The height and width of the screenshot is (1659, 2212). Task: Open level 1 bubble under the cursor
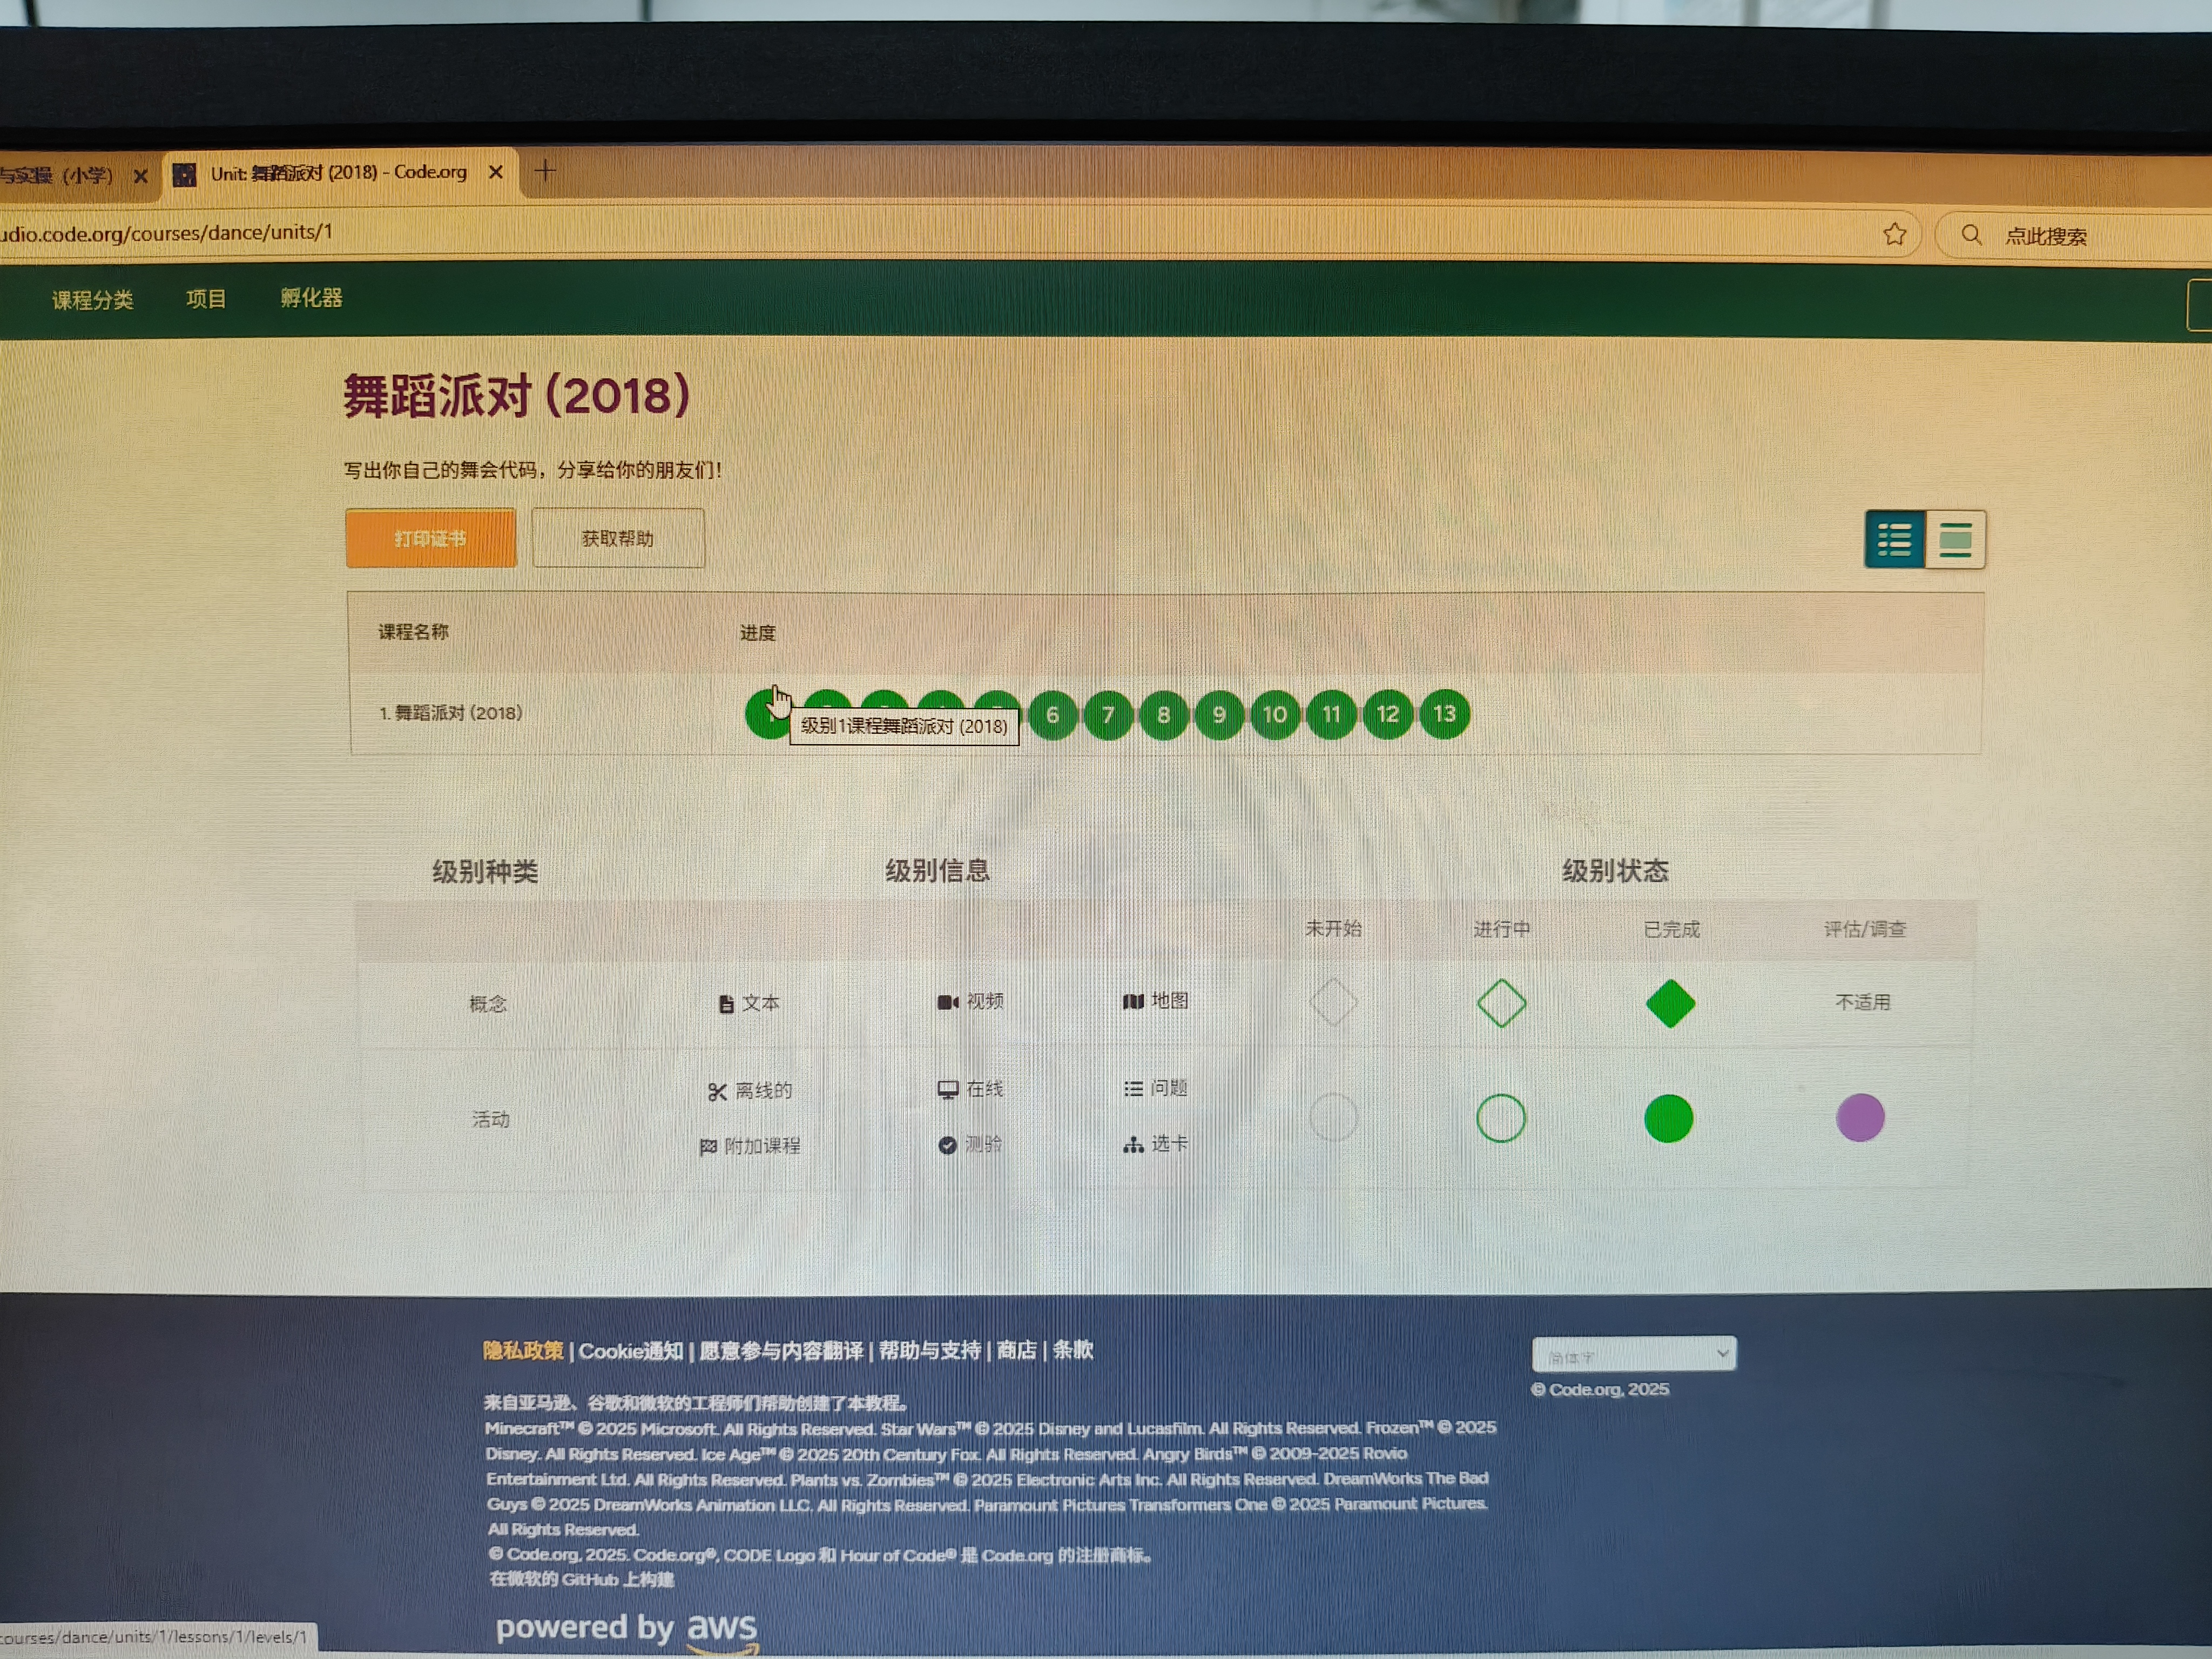point(768,714)
